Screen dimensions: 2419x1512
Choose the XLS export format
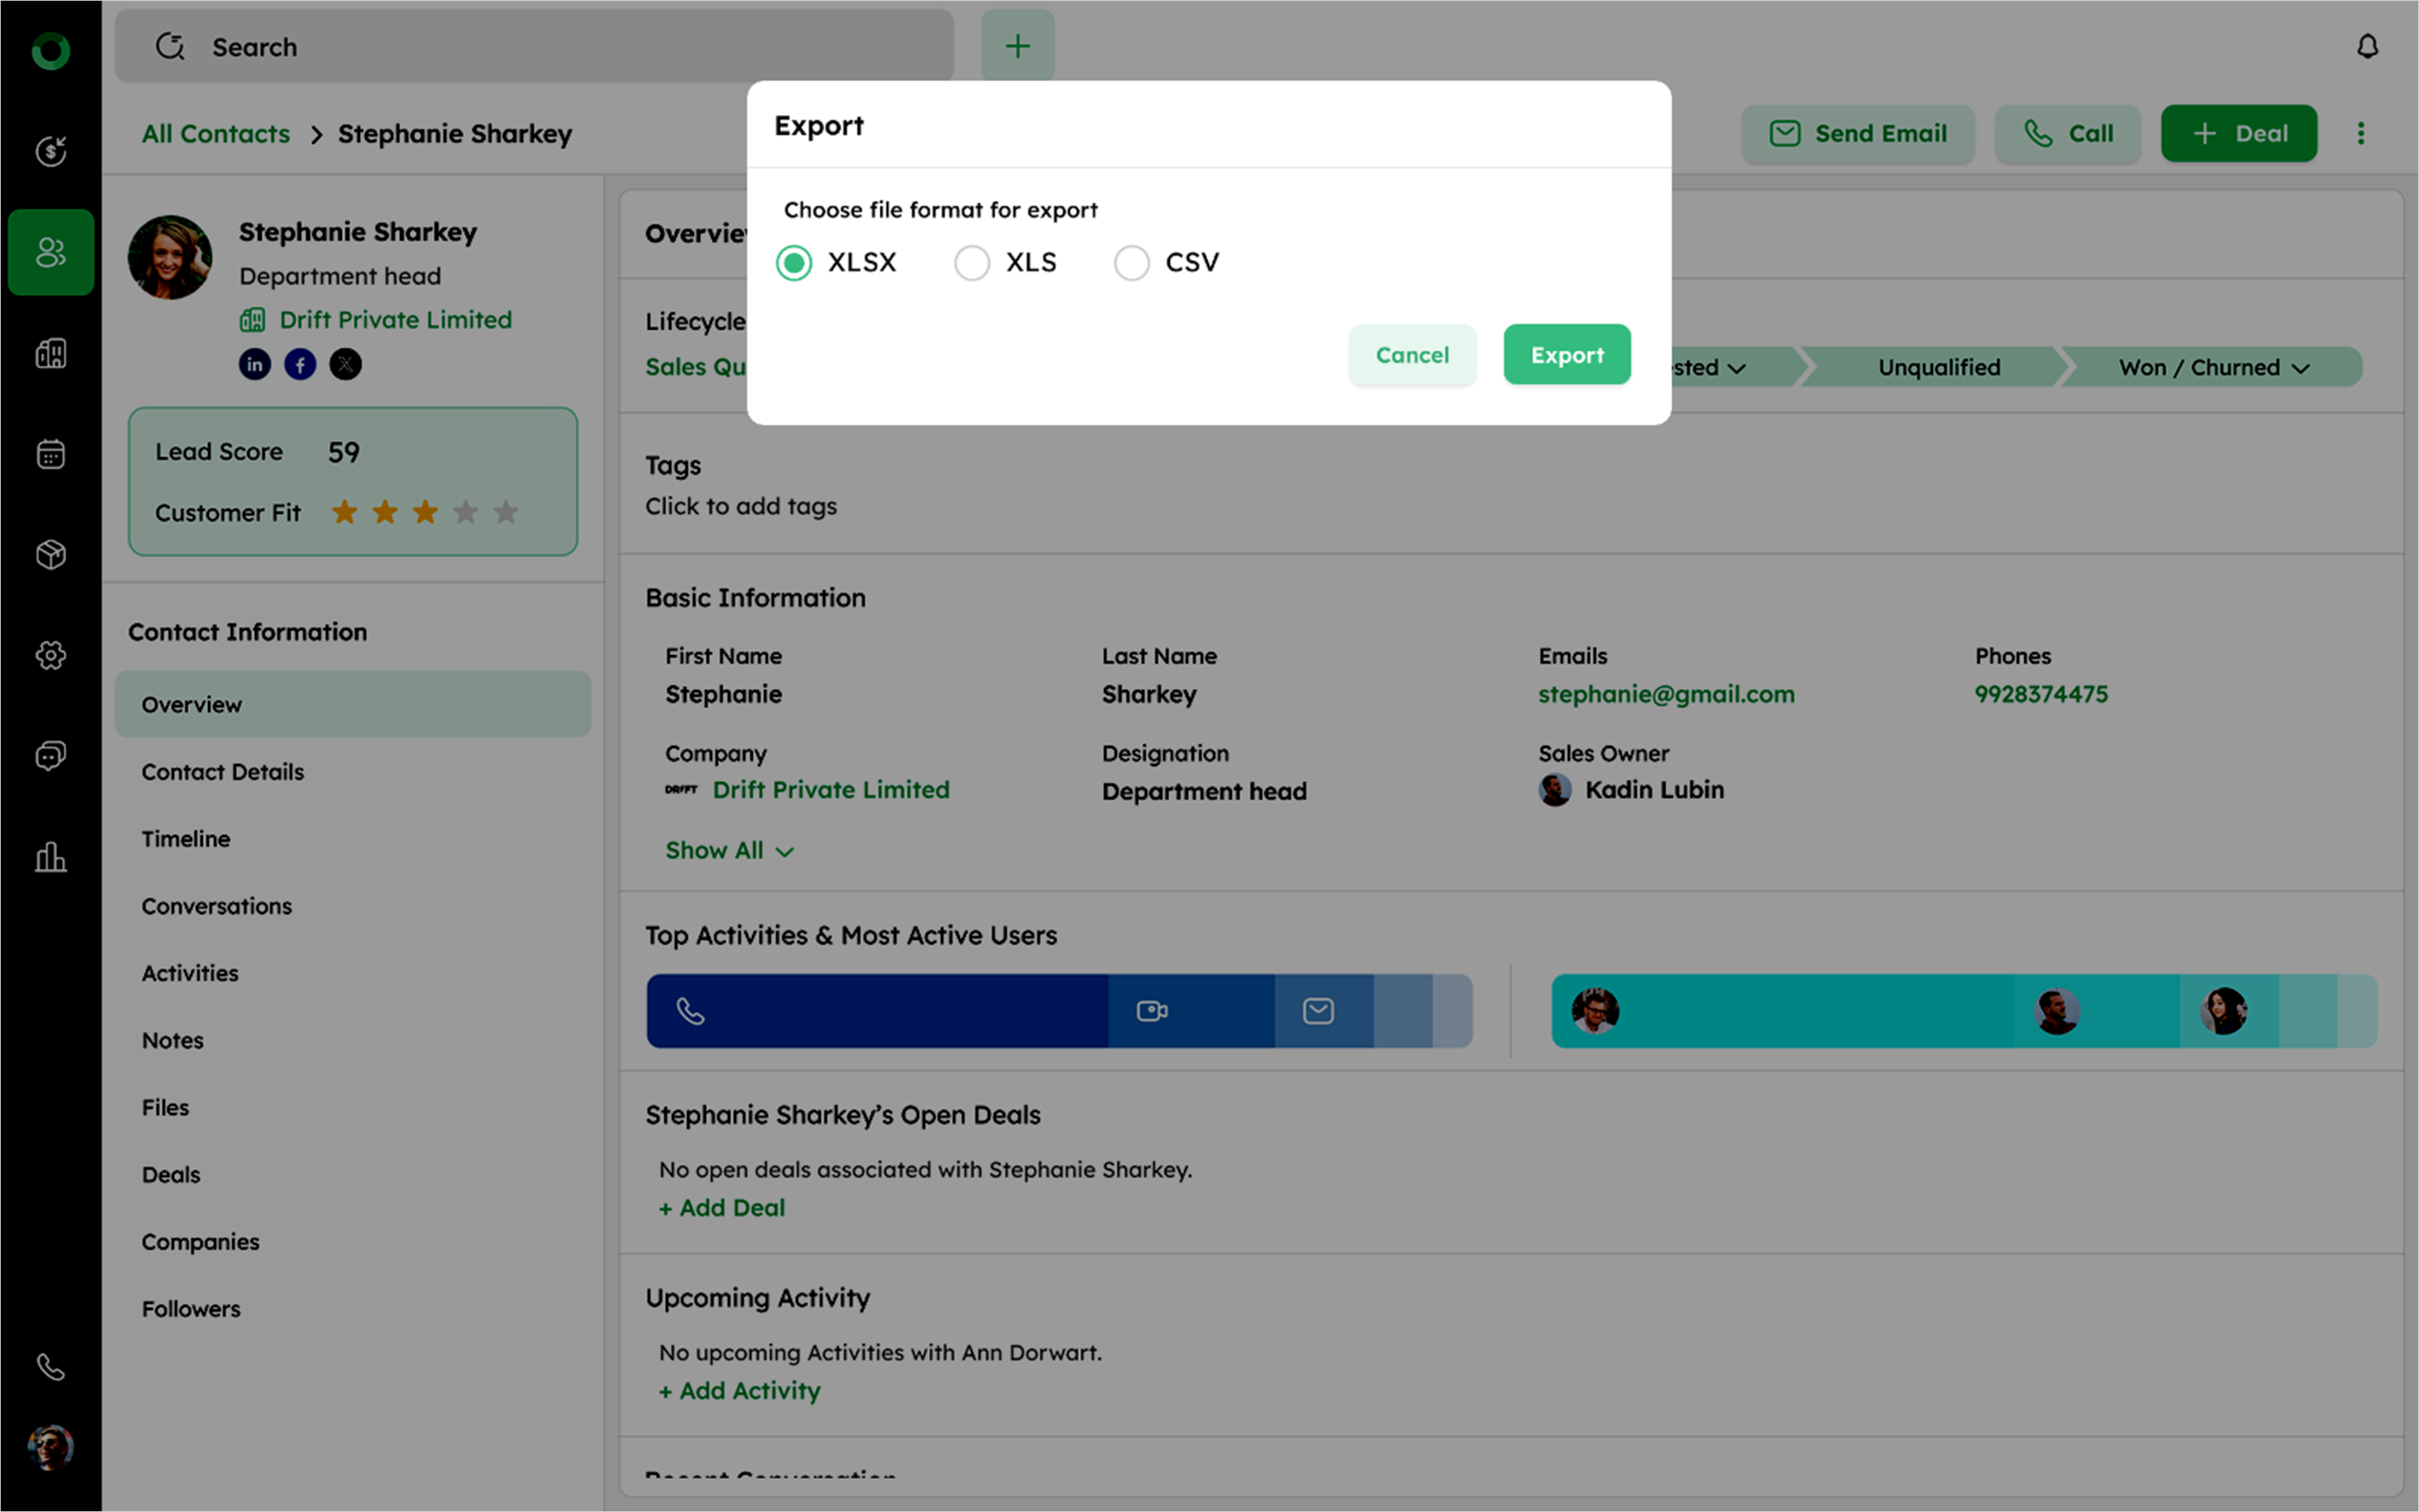coord(972,263)
